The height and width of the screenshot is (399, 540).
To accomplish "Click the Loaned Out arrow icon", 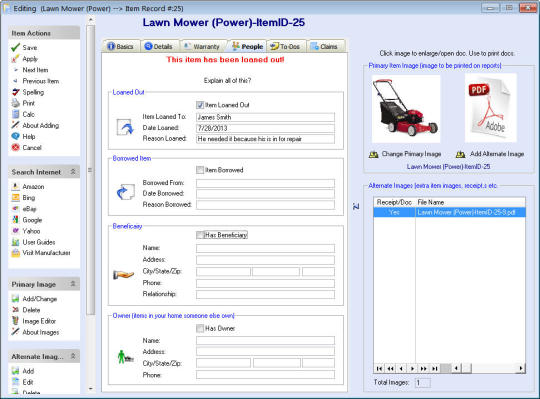I will (x=125, y=127).
